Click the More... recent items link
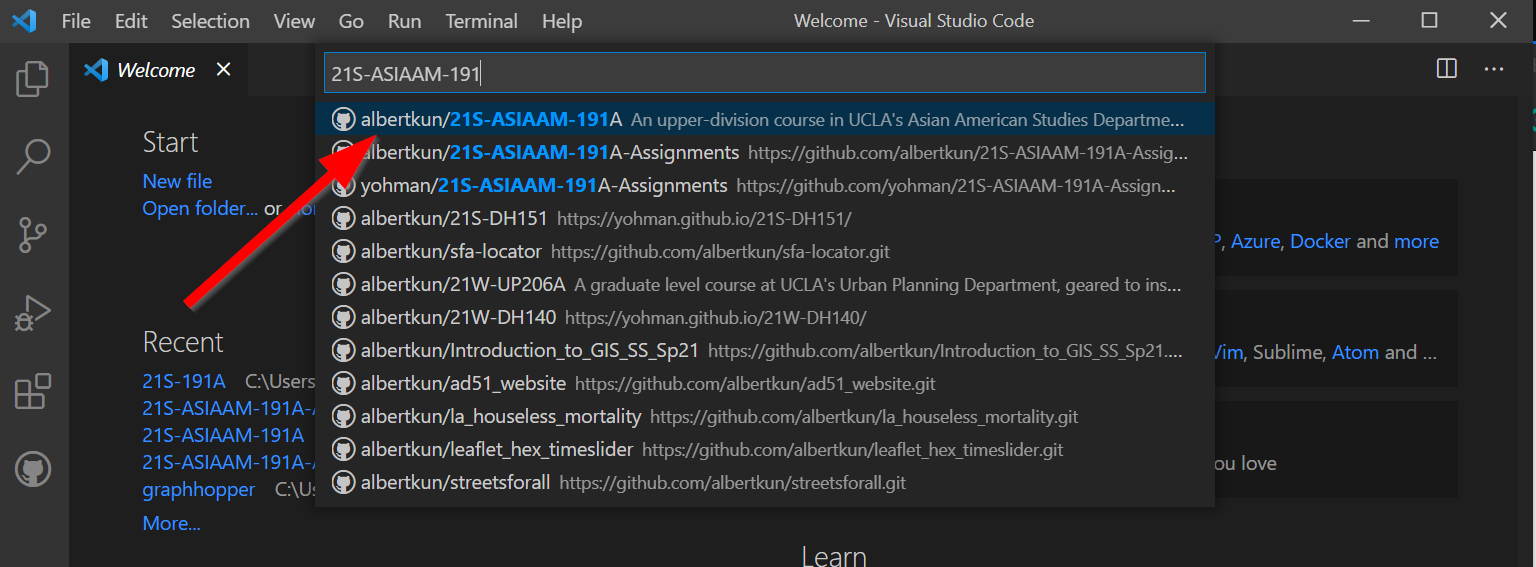This screenshot has height=567, width=1536. point(171,523)
